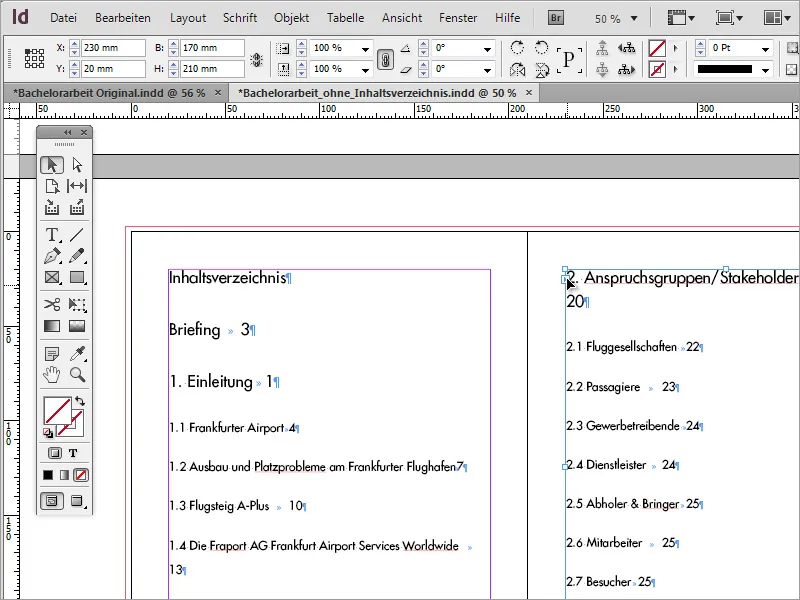The width and height of the screenshot is (800, 600).
Task: Click the Select container icon
Action: (x=603, y=48)
